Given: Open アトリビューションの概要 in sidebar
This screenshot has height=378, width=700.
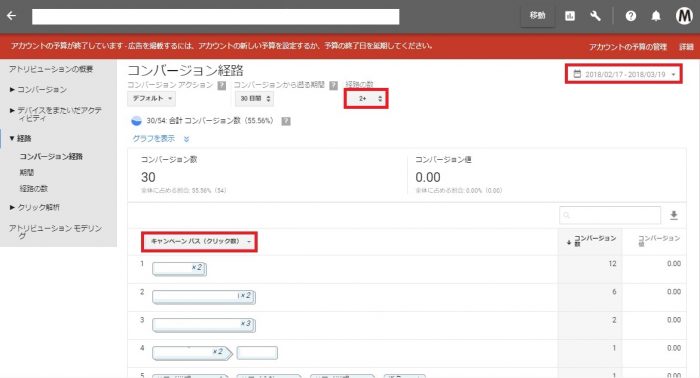Looking at the screenshot, I should (x=51, y=69).
